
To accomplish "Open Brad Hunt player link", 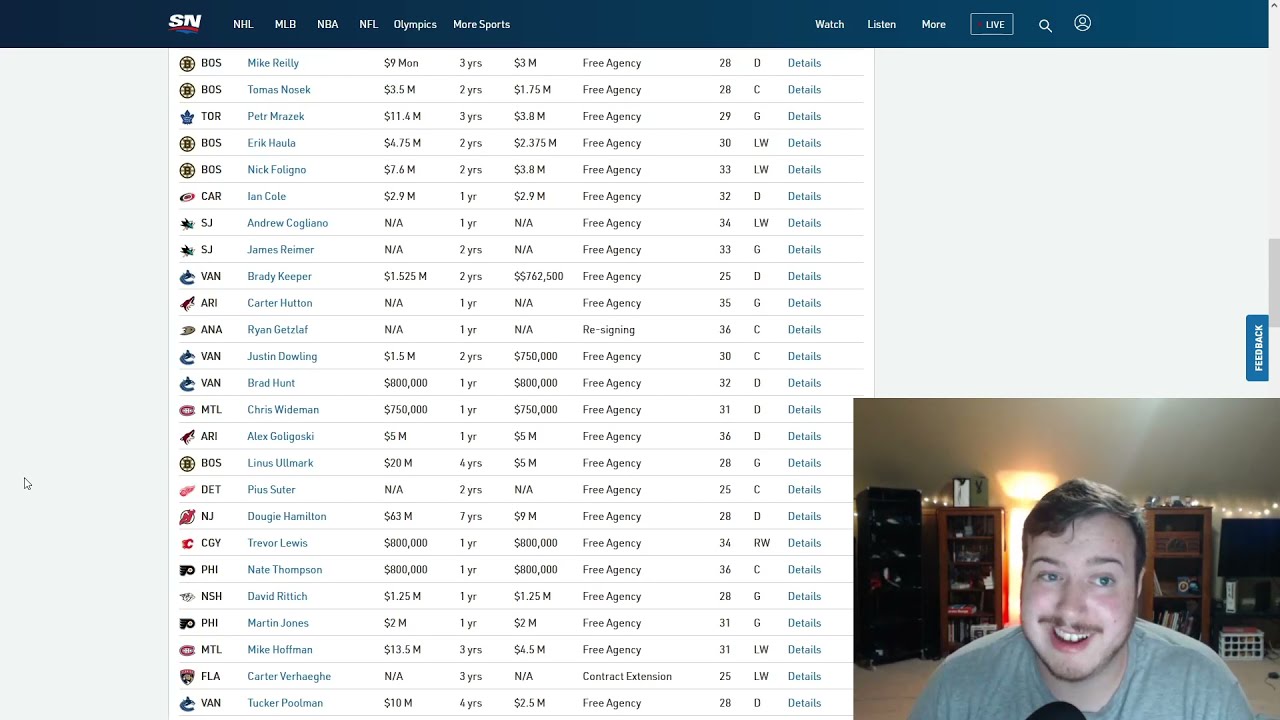I will pyautogui.click(x=271, y=383).
